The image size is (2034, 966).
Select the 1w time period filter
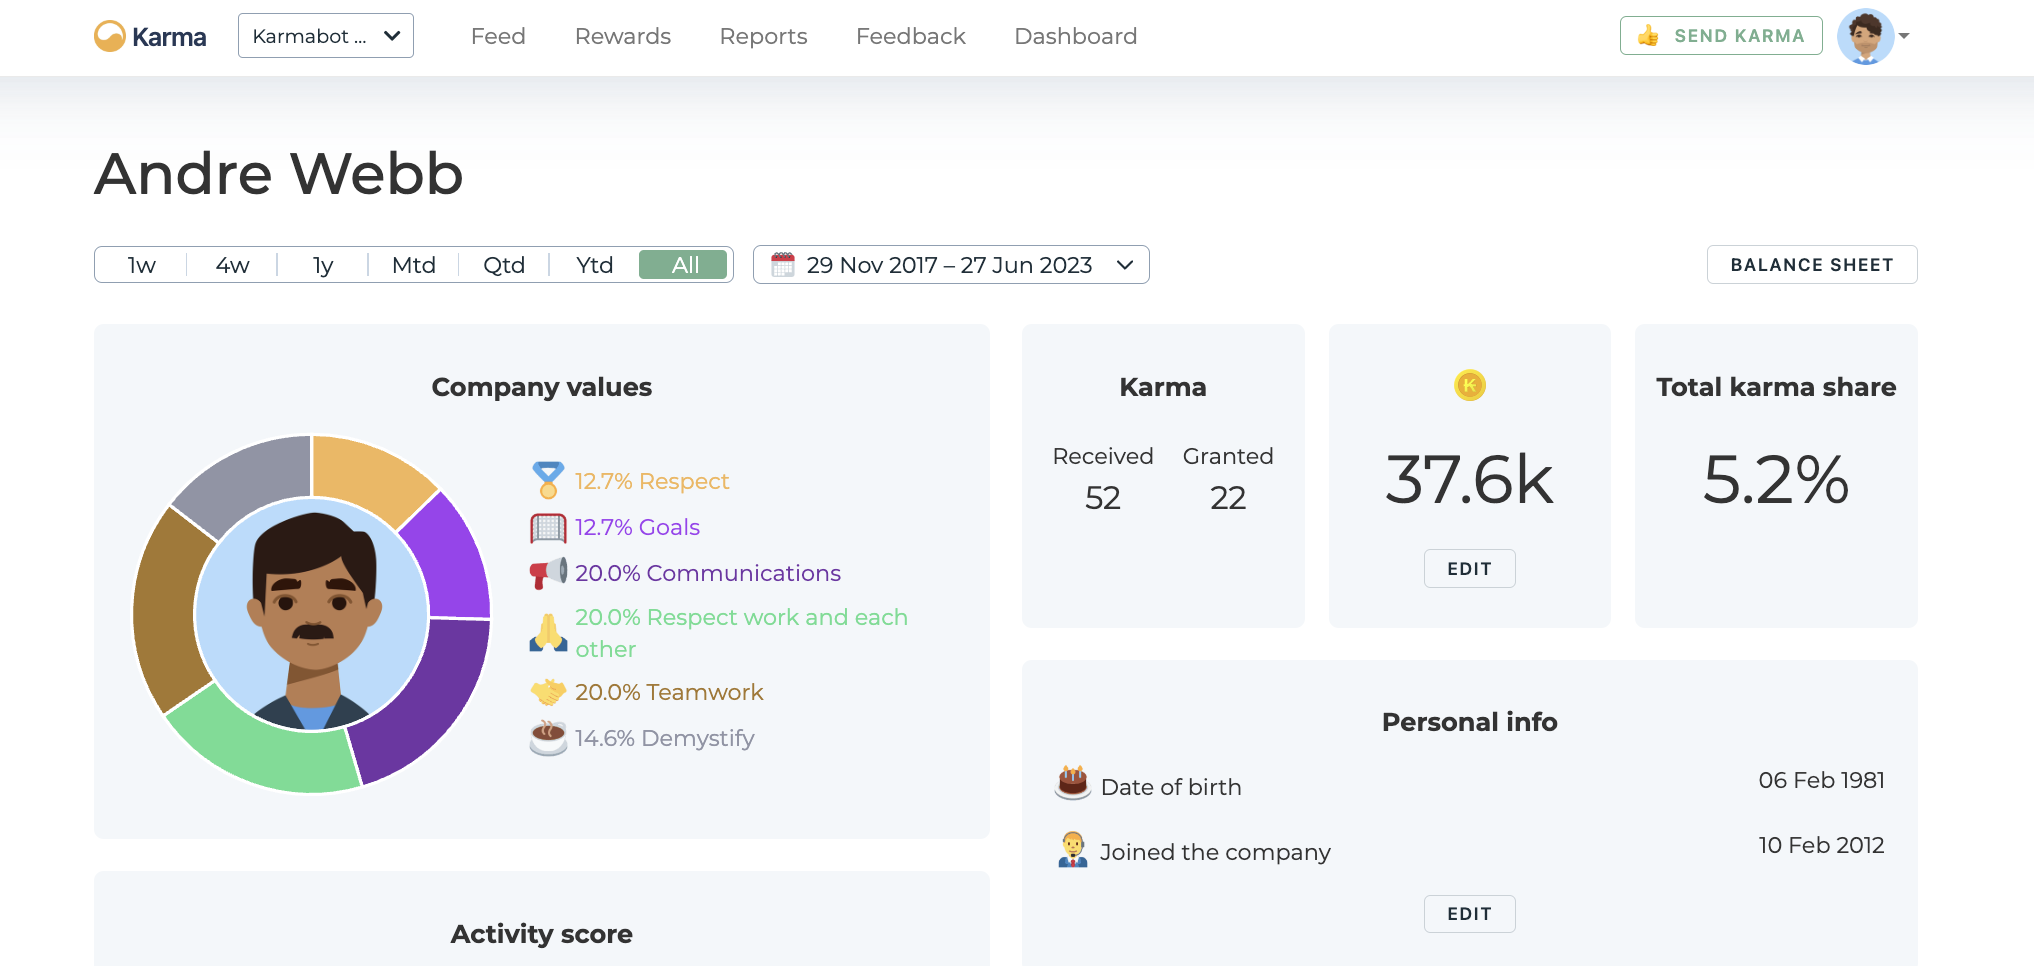(140, 264)
